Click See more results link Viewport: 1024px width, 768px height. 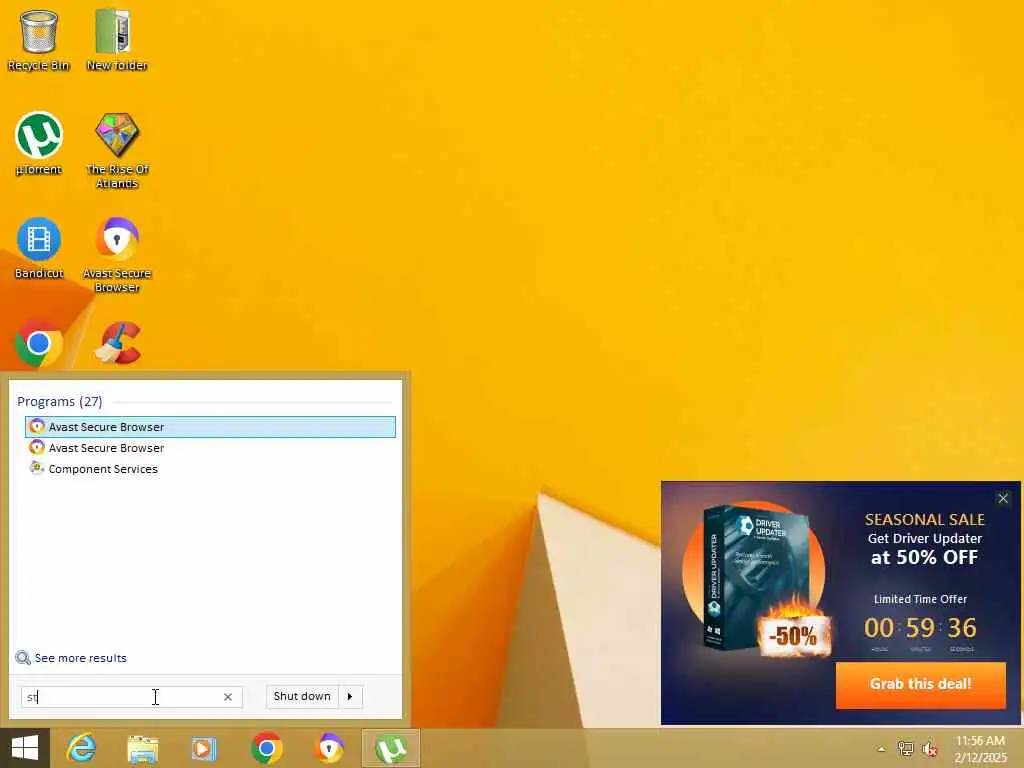click(x=80, y=658)
